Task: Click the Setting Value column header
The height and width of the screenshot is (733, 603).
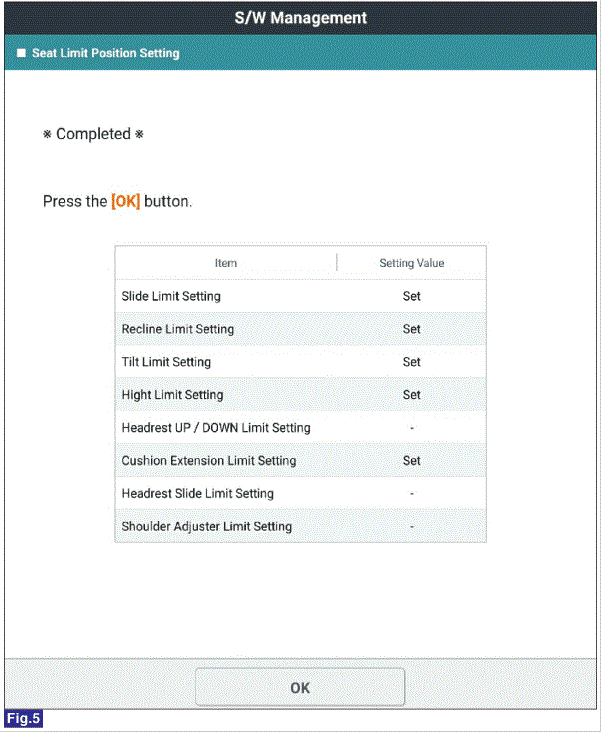Action: (x=412, y=263)
